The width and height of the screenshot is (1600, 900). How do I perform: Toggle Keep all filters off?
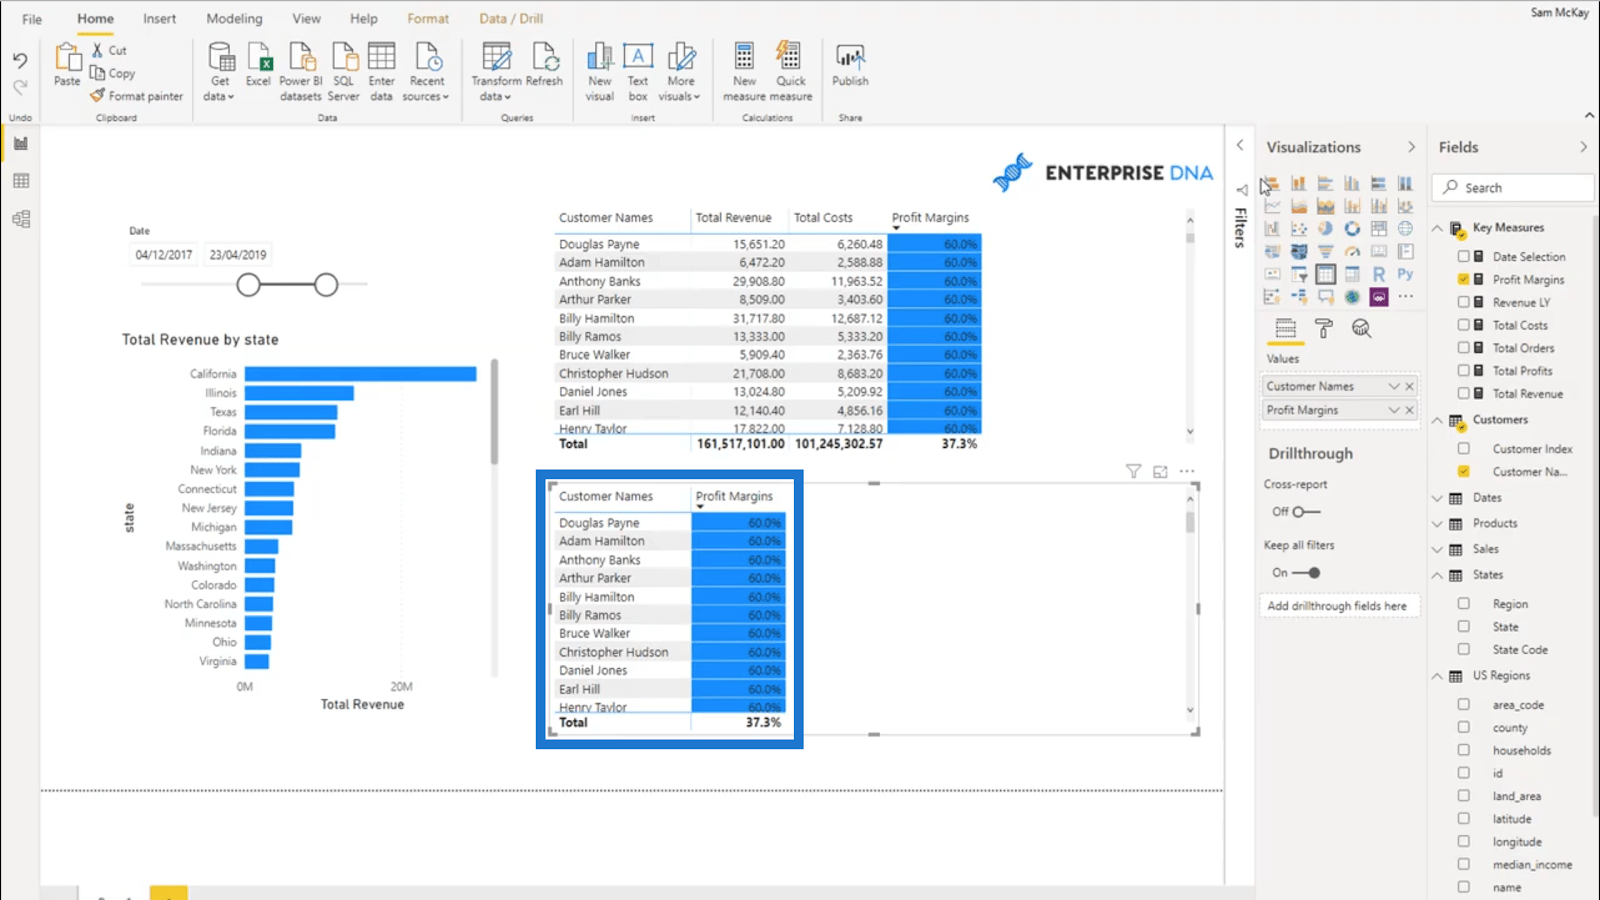tap(1306, 573)
